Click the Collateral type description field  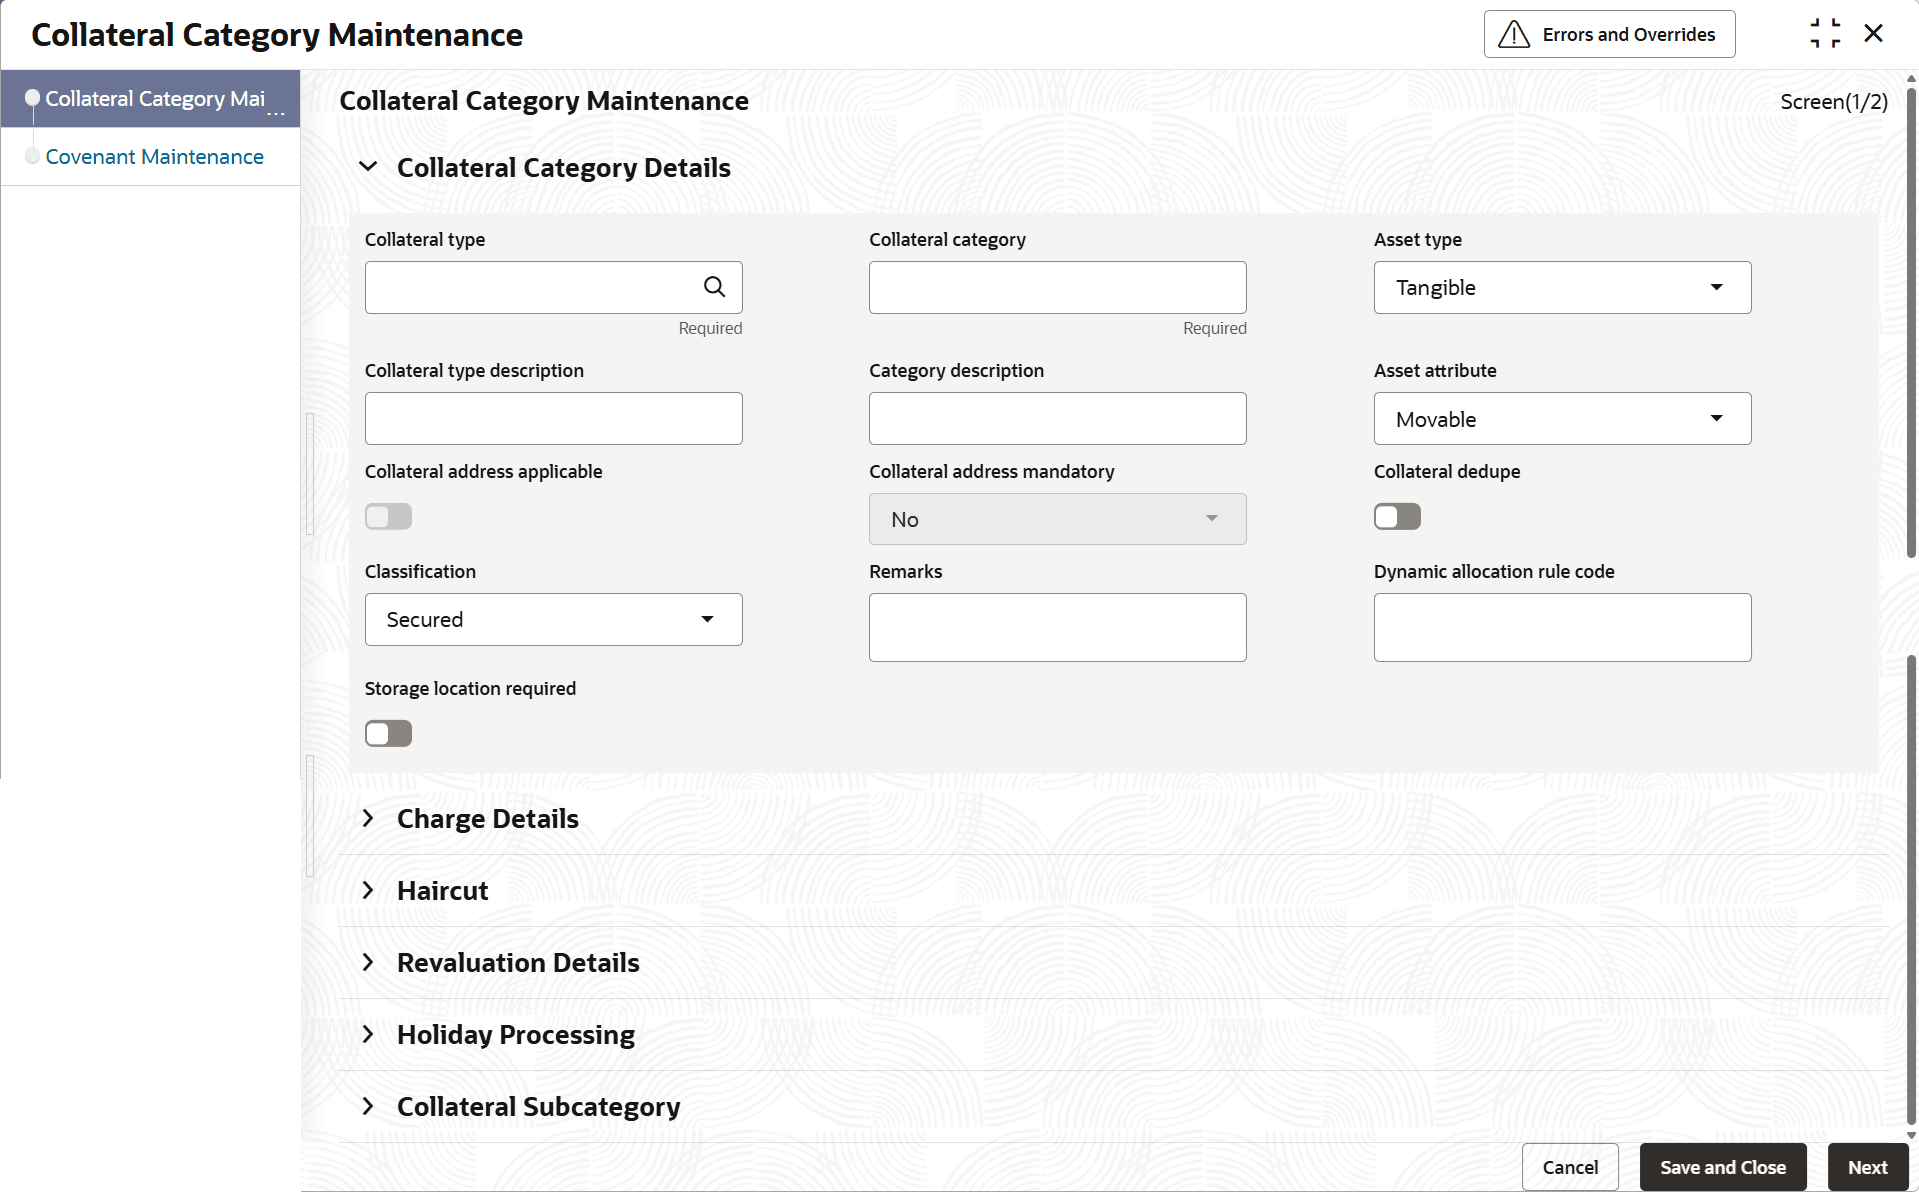coord(553,419)
